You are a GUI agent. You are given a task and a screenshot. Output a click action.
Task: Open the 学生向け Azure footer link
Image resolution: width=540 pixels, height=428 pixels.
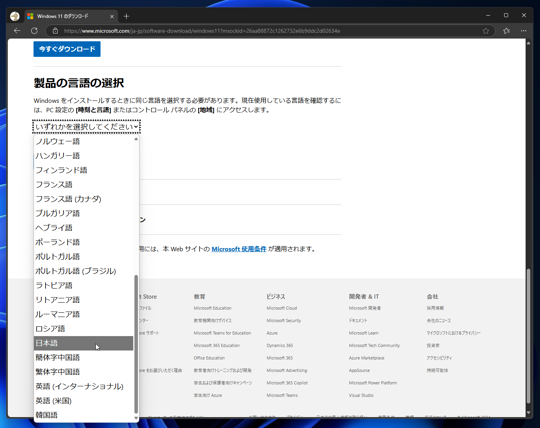[x=208, y=395]
